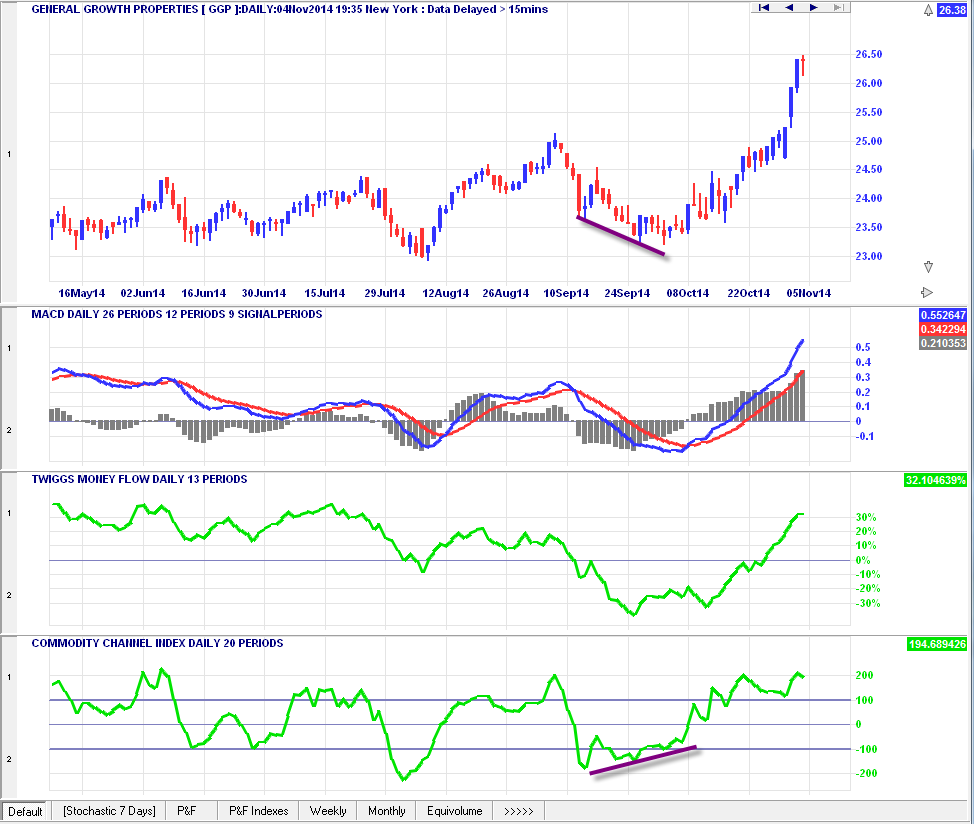The width and height of the screenshot is (974, 824).
Task: Click the purple trendline on CCI panel
Action: 643,760
